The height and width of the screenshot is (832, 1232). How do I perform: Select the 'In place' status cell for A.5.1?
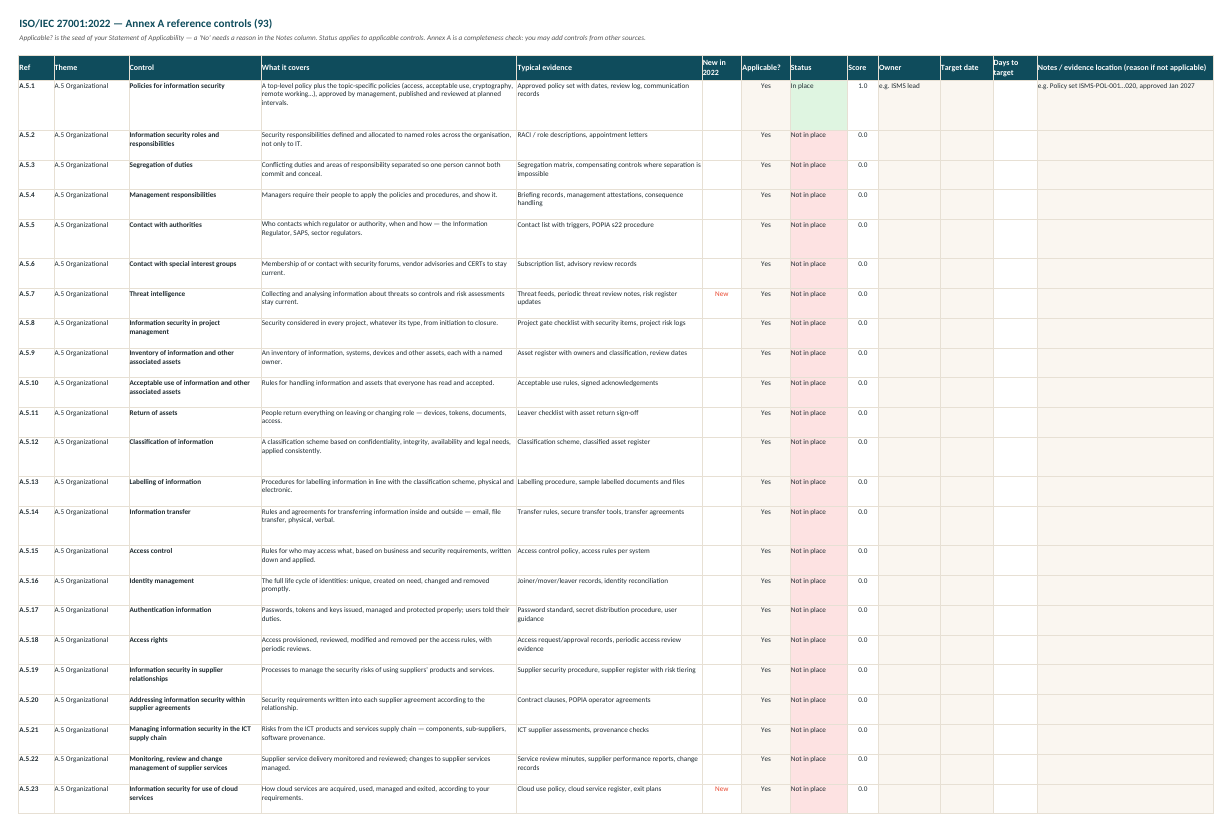coord(818,104)
